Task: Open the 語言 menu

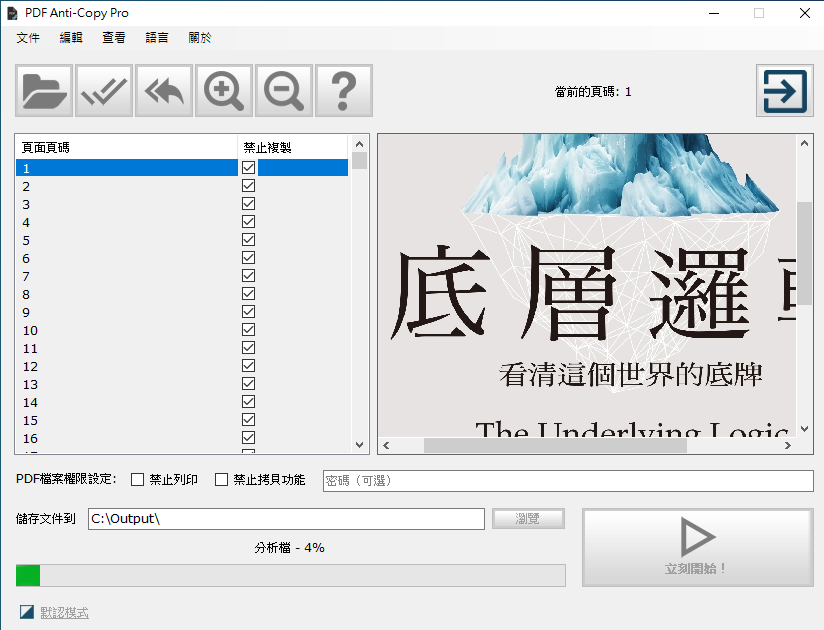Action: coord(157,38)
